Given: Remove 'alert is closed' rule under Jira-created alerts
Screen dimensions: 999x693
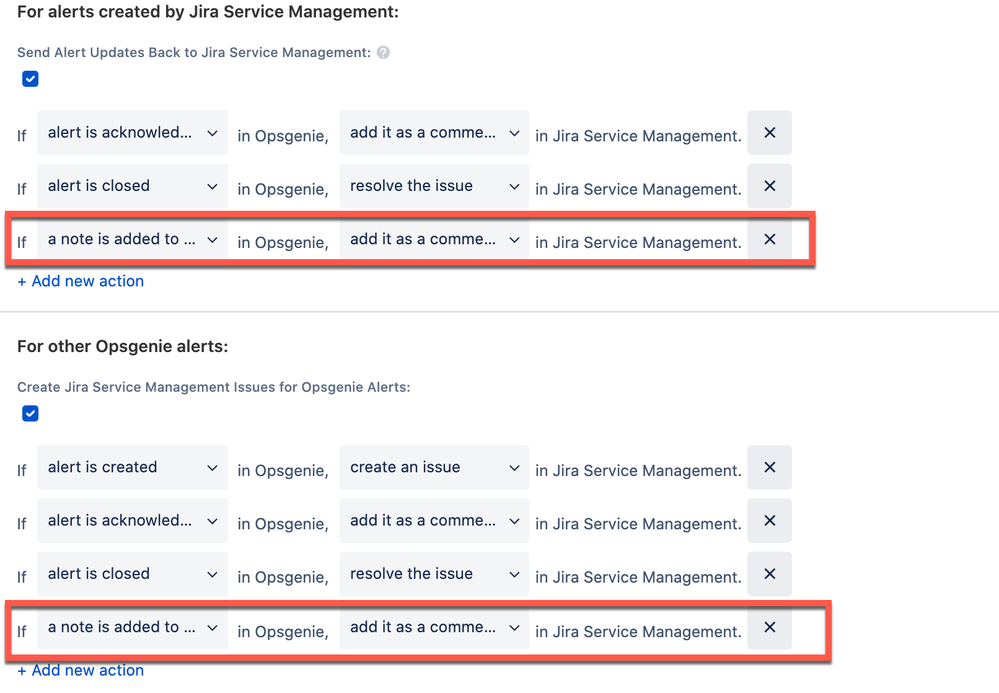Looking at the screenshot, I should (x=769, y=186).
